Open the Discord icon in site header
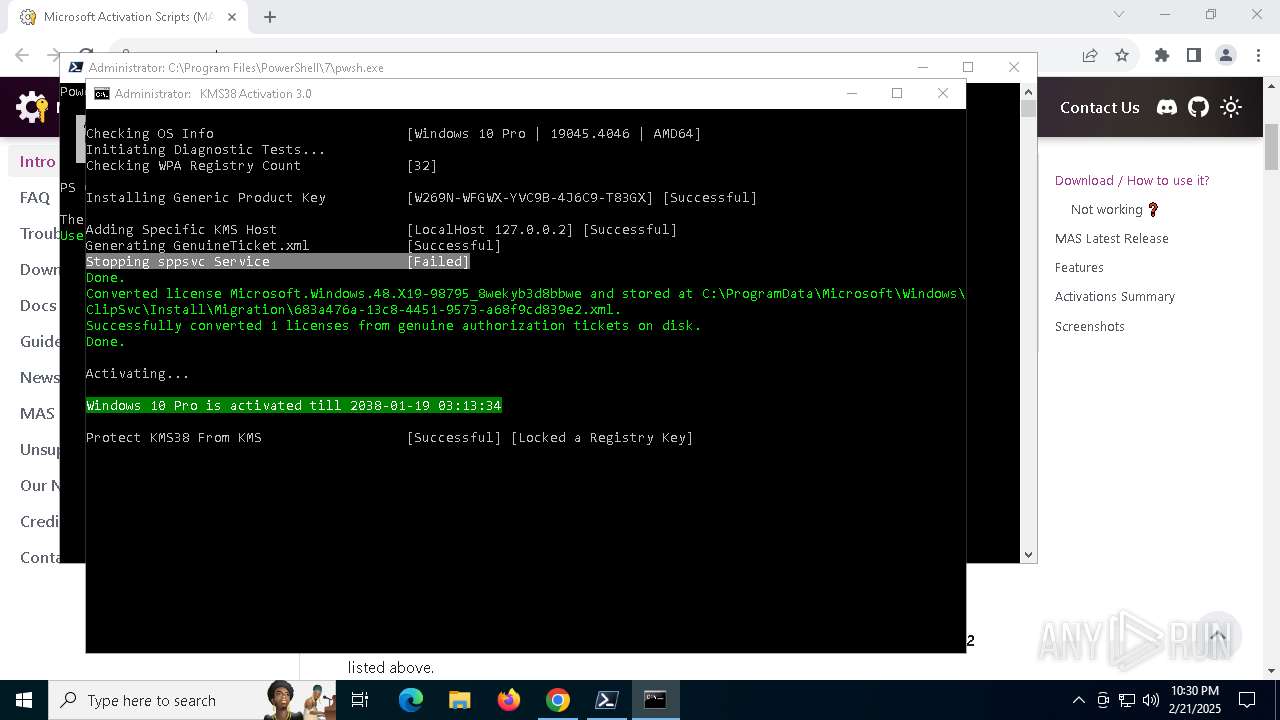The height and width of the screenshot is (720, 1280). coord(1167,107)
